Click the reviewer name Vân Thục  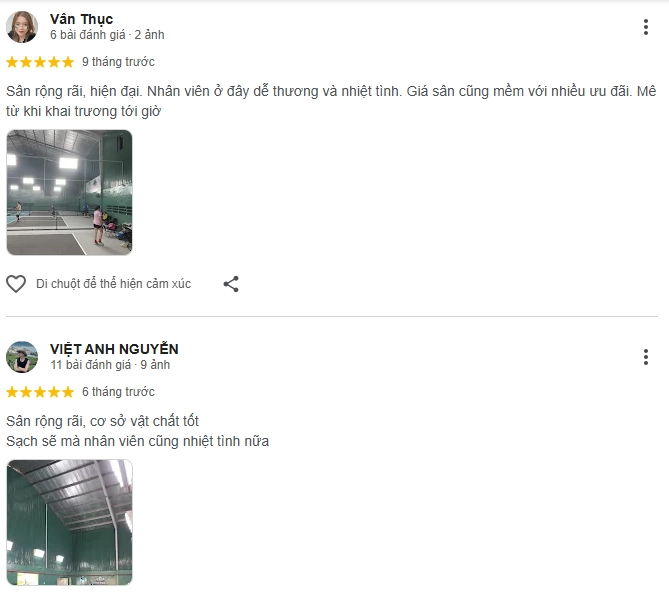(x=81, y=19)
